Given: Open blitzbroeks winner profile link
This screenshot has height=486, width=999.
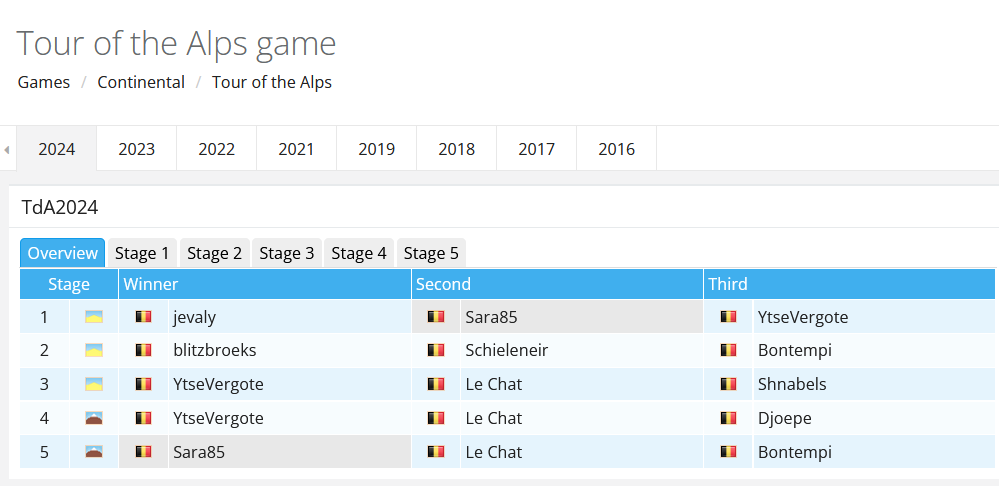Looking at the screenshot, I should coord(215,350).
